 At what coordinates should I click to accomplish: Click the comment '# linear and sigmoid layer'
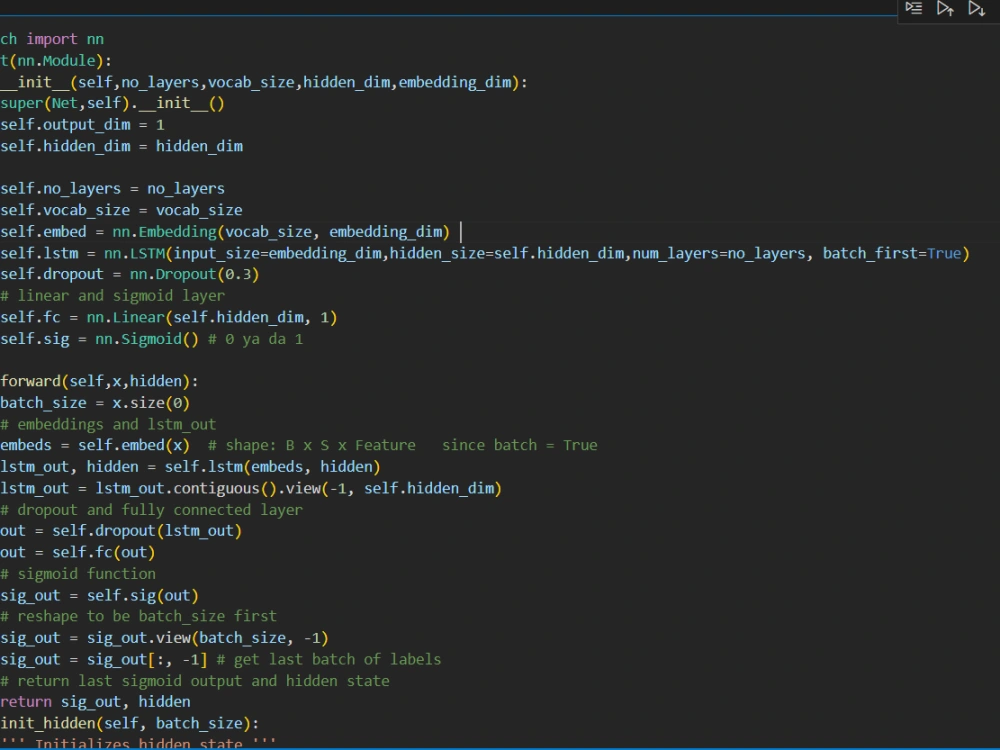pyautogui.click(x=112, y=296)
